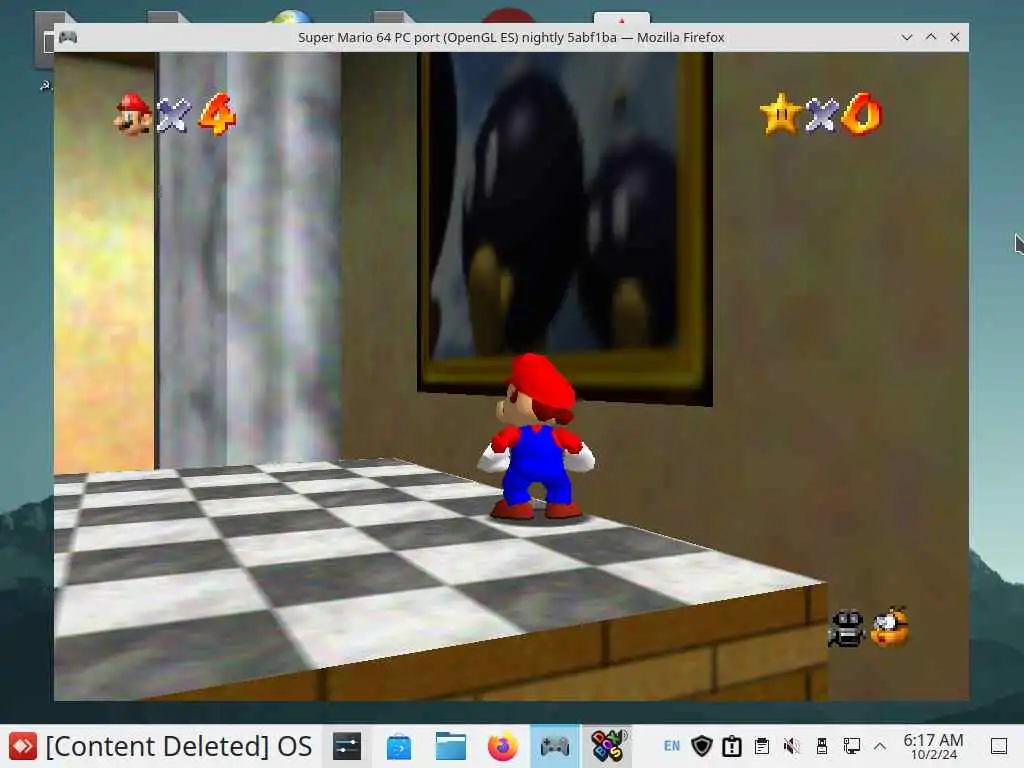The width and height of the screenshot is (1024, 768).
Task: Open the removable devices USB tray icon
Action: [x=822, y=746]
